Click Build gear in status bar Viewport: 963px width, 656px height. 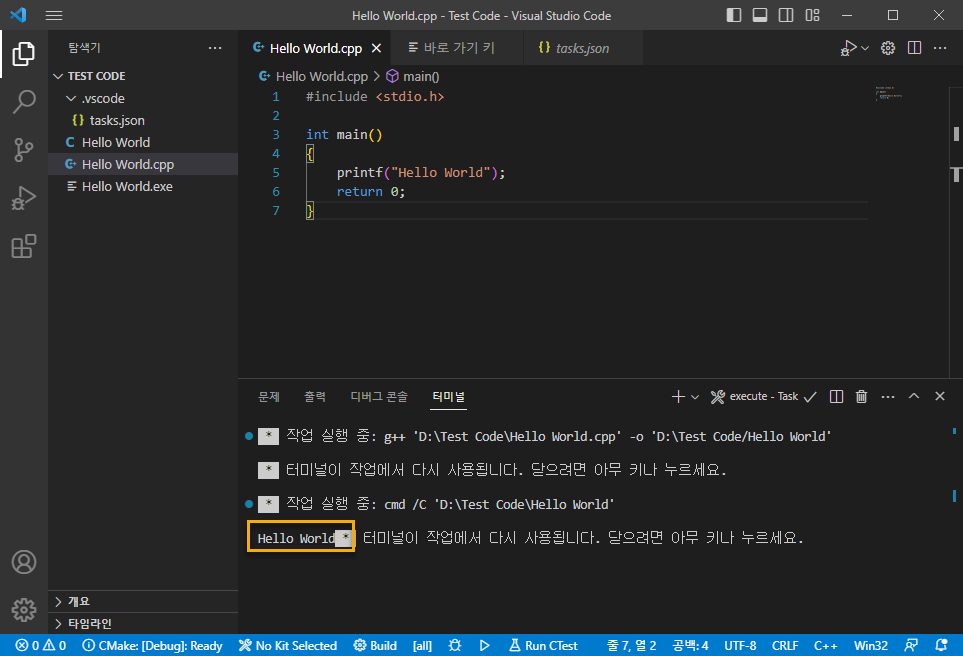click(375, 646)
